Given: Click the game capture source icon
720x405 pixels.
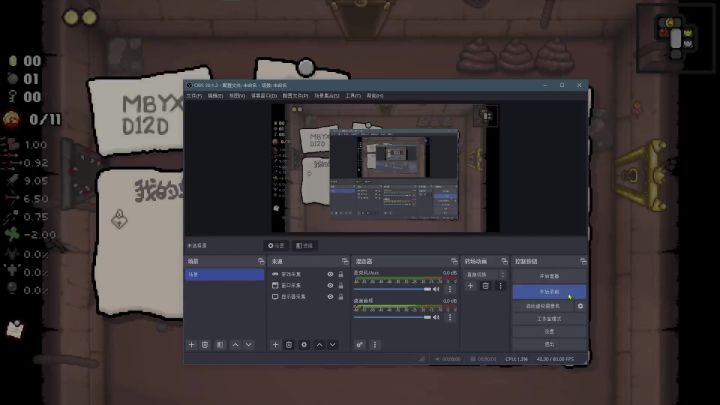Looking at the screenshot, I should tap(275, 274).
